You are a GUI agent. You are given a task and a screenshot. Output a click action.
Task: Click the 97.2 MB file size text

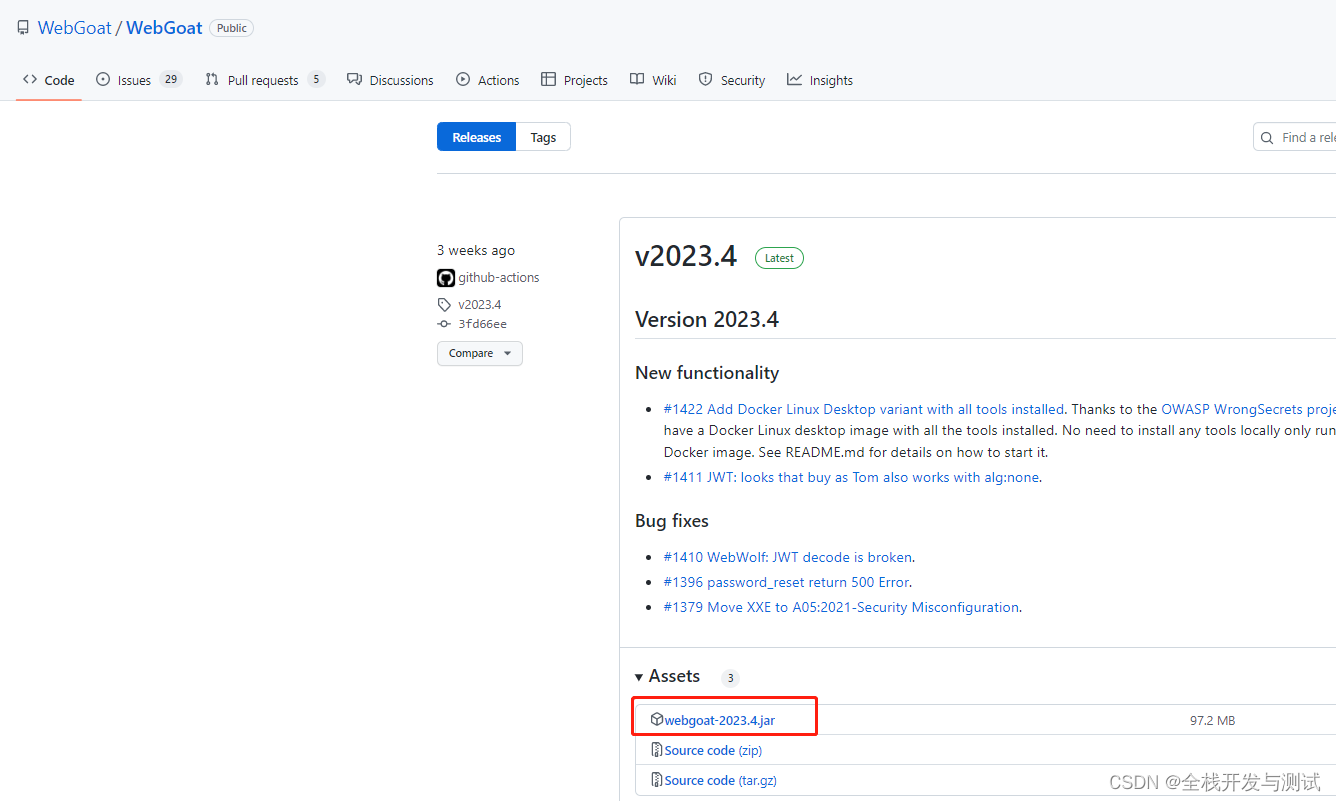(1212, 720)
